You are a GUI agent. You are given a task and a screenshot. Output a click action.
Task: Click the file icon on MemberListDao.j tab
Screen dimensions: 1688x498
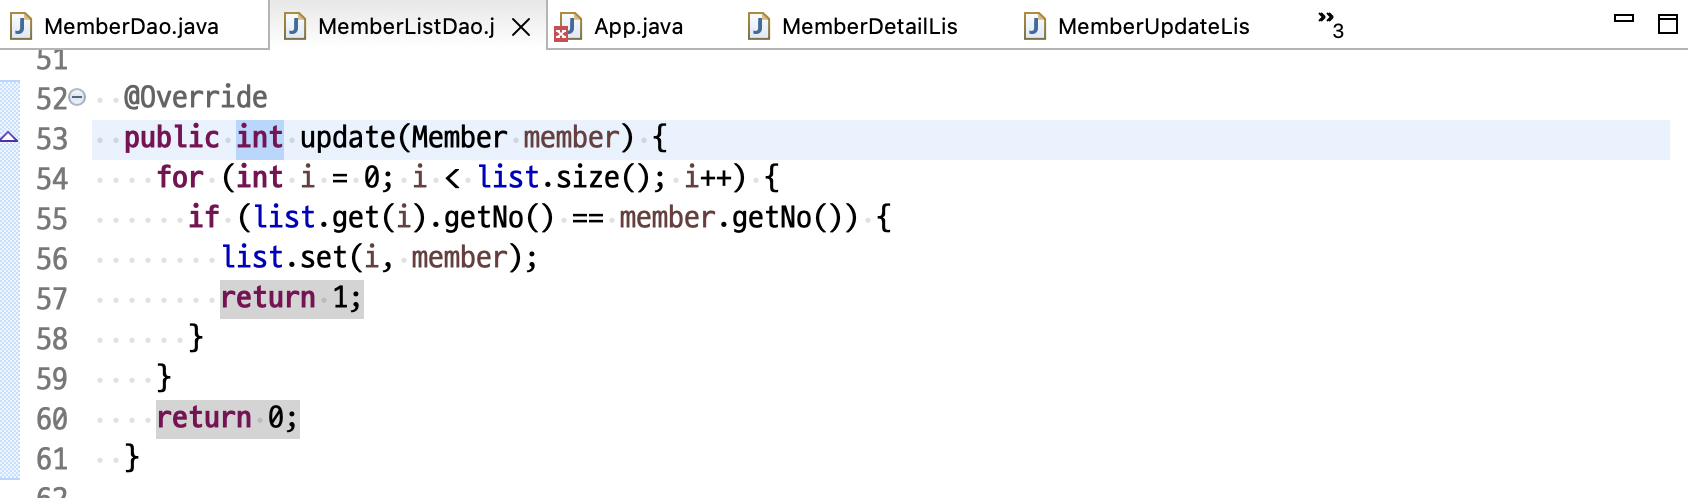click(x=295, y=26)
